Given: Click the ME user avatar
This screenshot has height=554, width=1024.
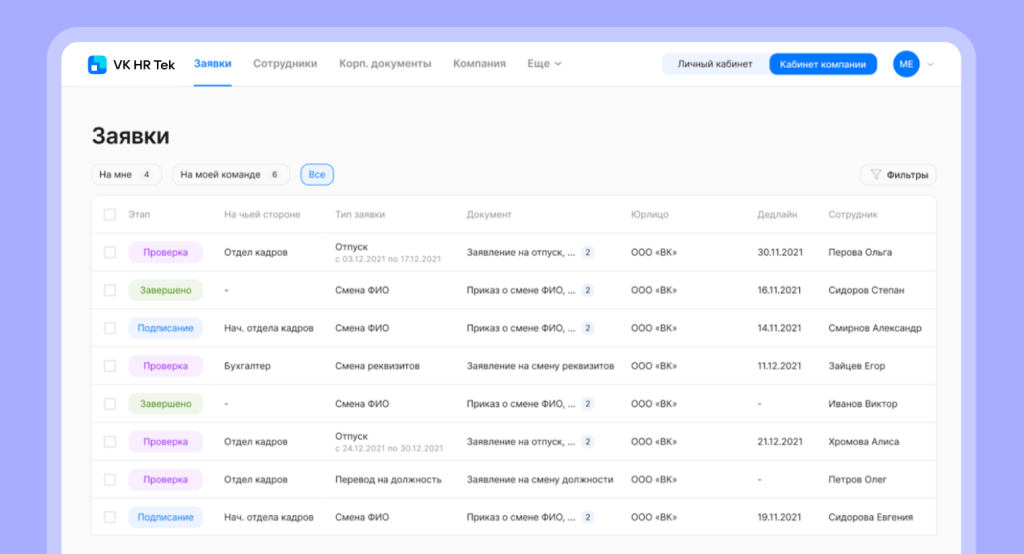Looking at the screenshot, I should (906, 64).
